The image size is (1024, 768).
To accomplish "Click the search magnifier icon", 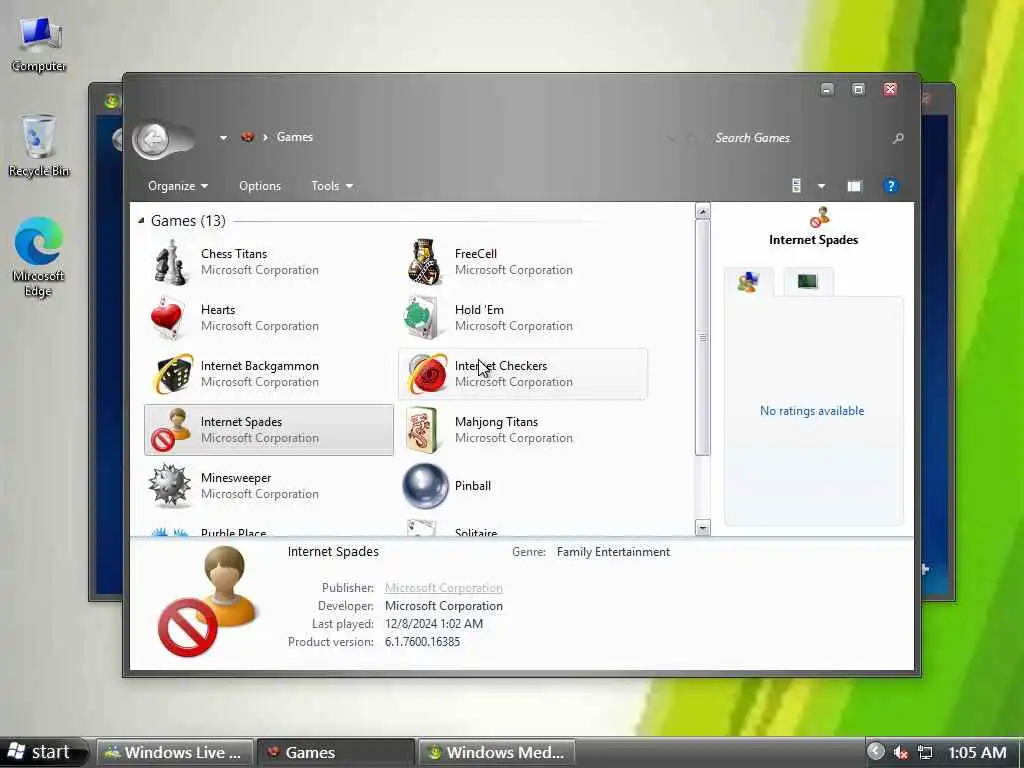I will click(898, 138).
